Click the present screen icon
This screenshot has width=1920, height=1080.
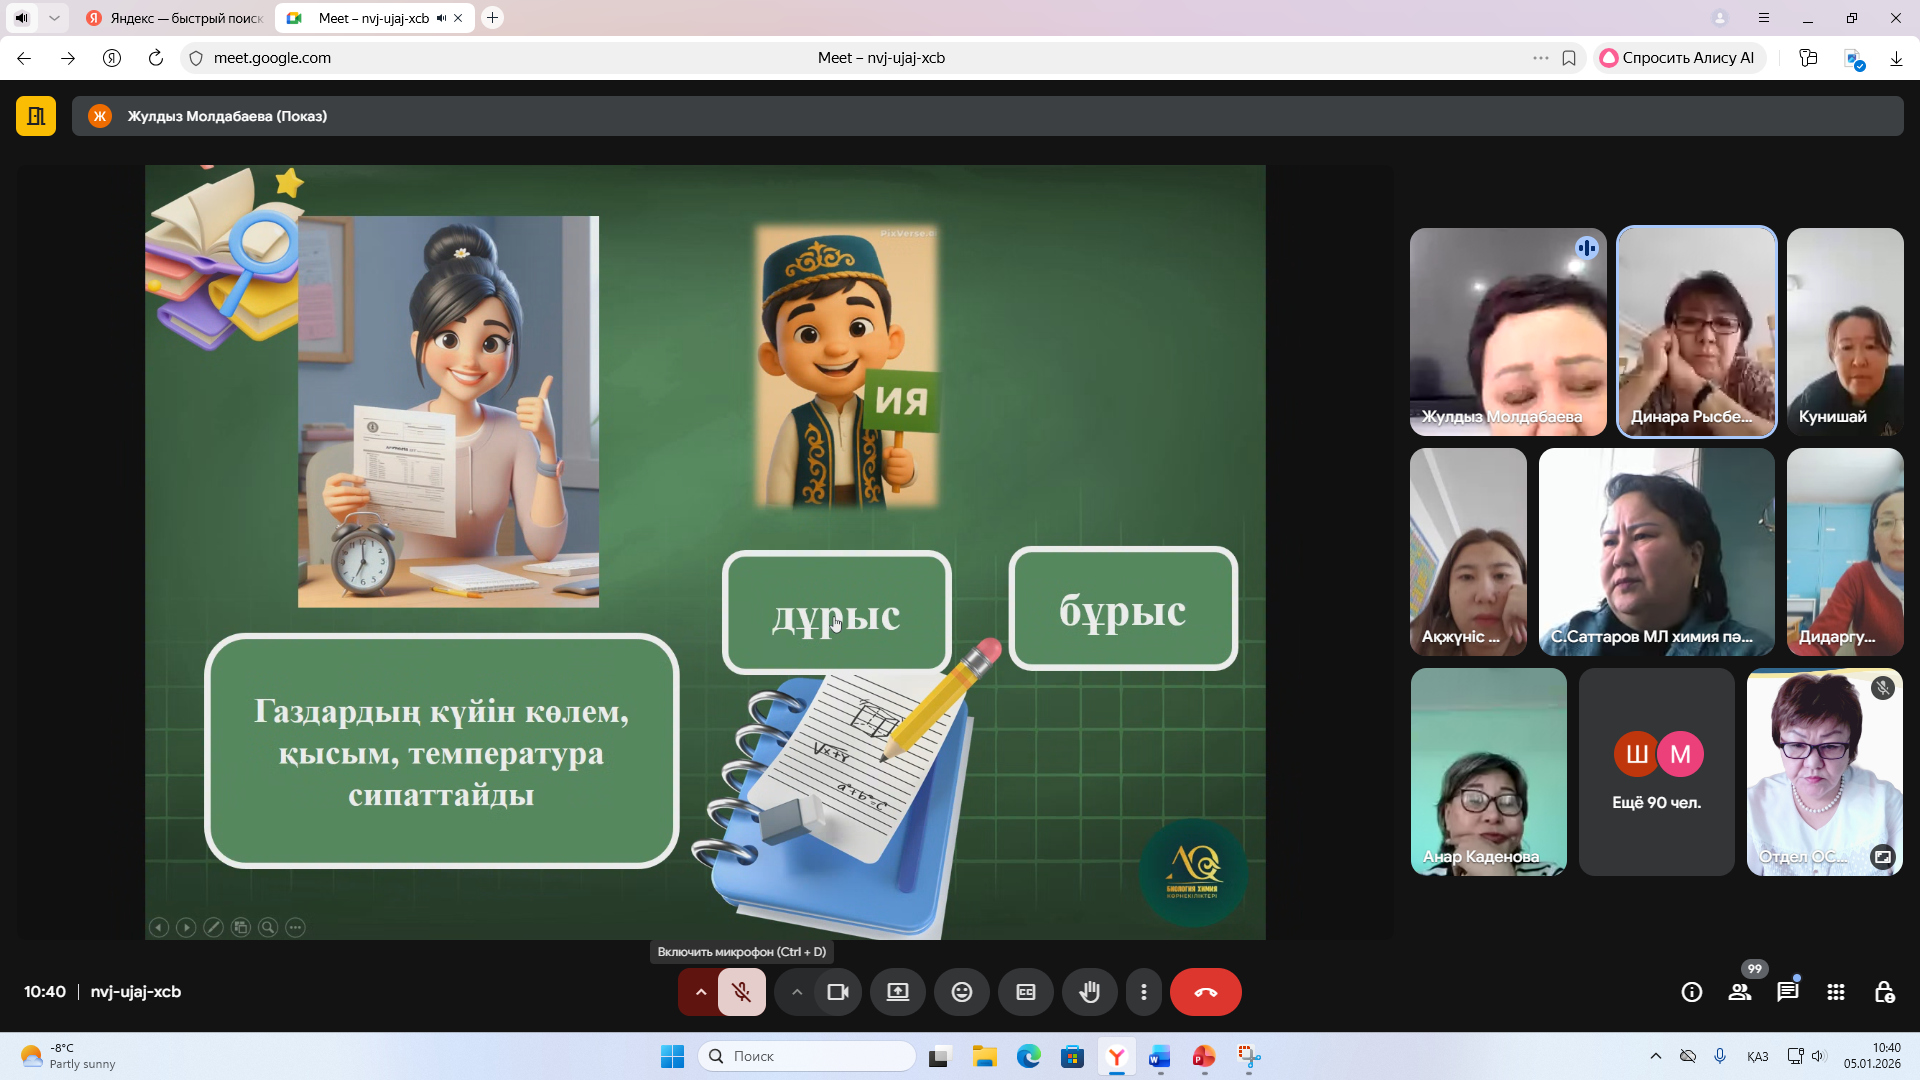(x=897, y=992)
